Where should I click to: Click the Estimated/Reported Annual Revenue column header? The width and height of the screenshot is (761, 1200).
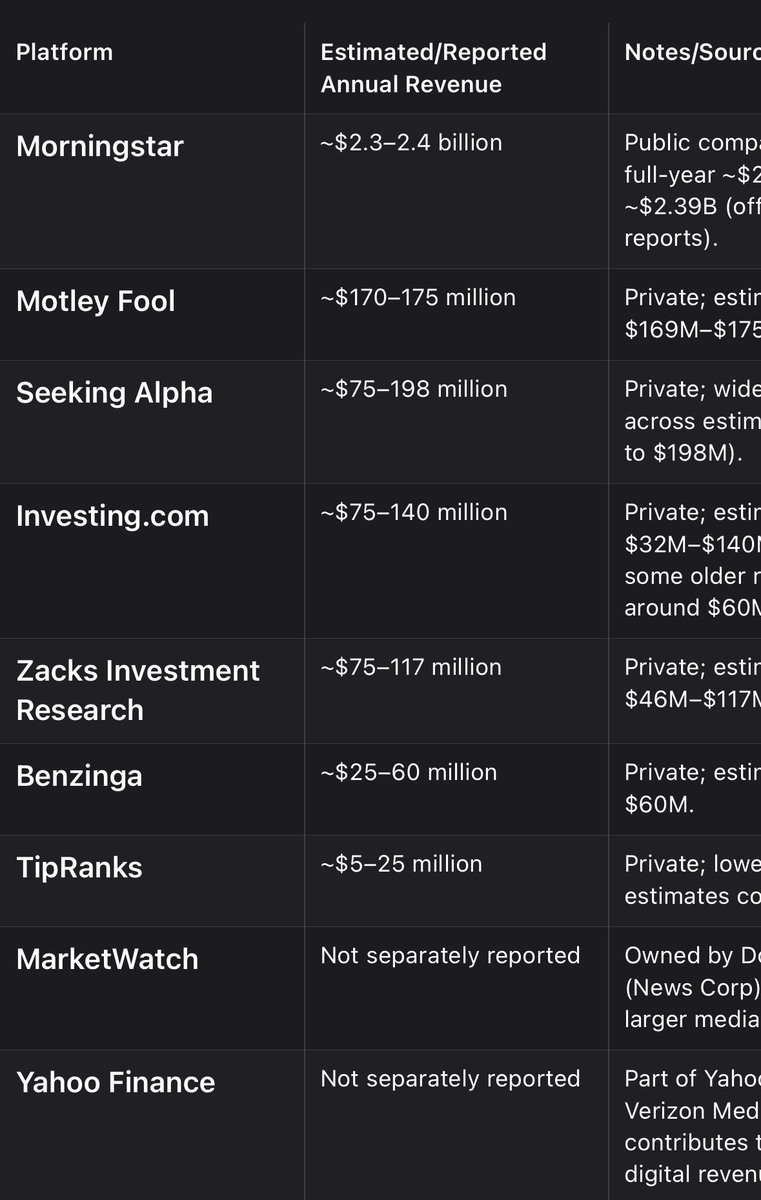[x=433, y=68]
